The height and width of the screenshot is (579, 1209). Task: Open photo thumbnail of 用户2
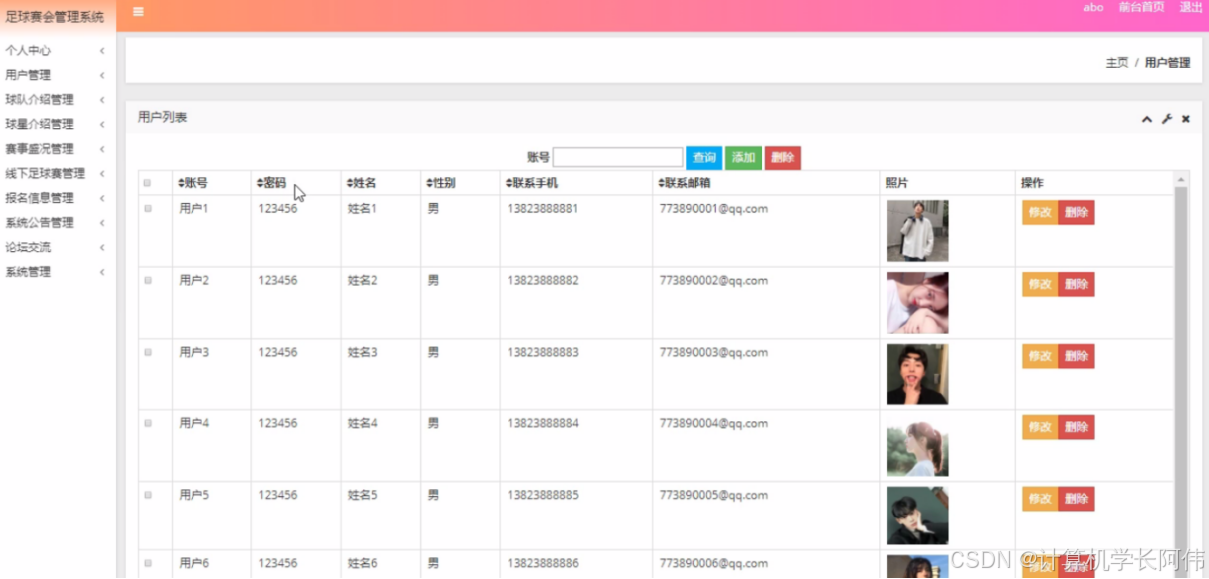[917, 303]
